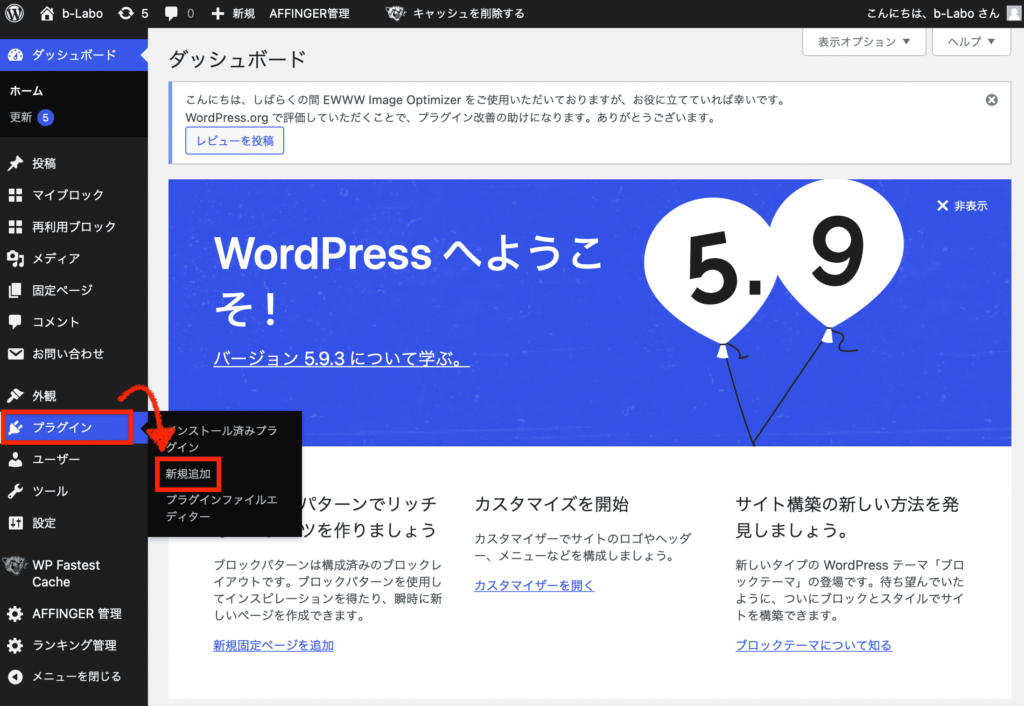Click the paintbrush icon for 外観
This screenshot has width=1024, height=706.
click(15, 395)
